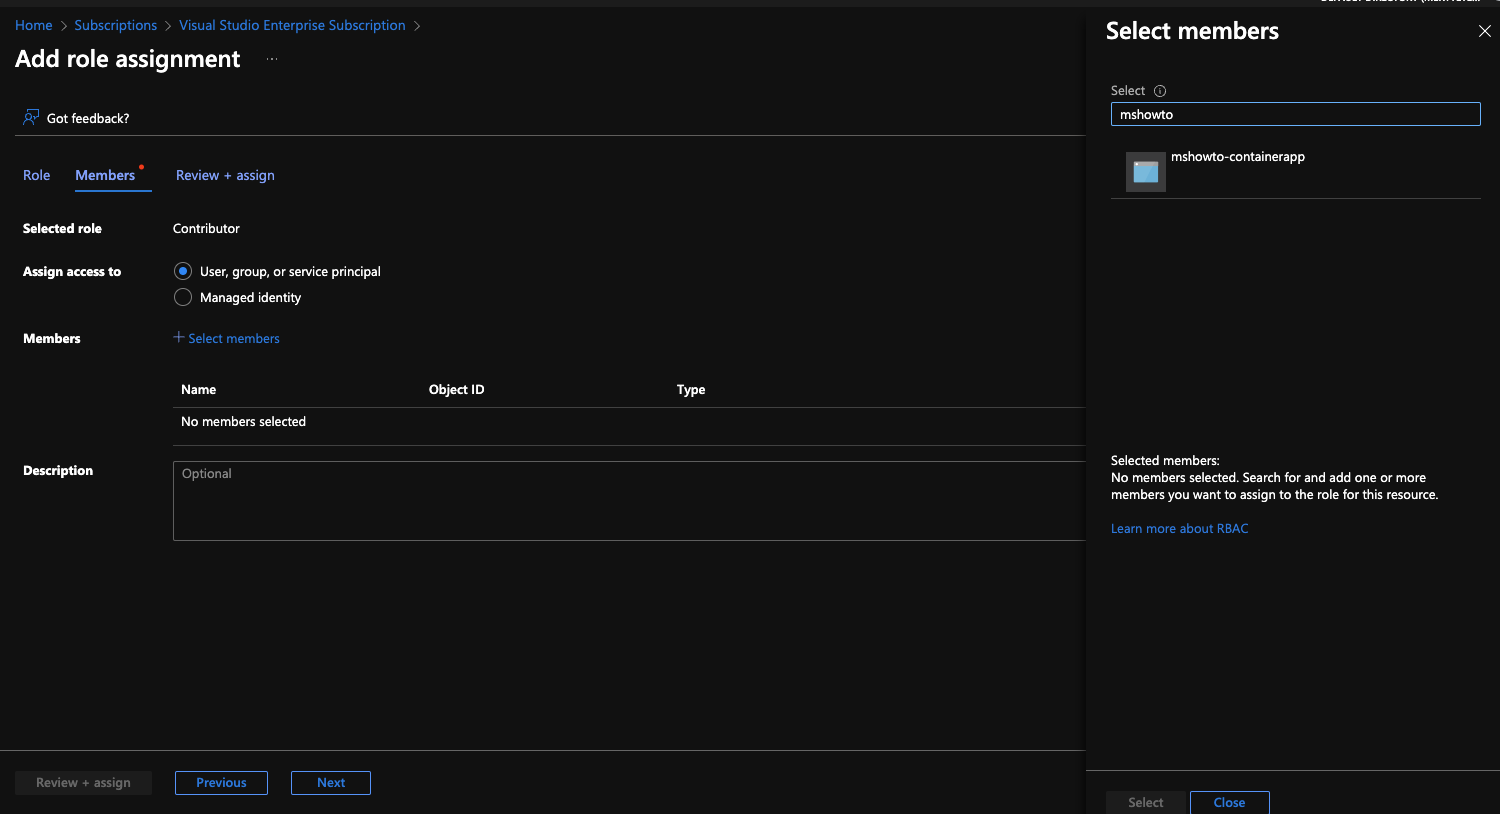This screenshot has height=814, width=1500.
Task: Click the Select members link
Action: [x=234, y=338]
